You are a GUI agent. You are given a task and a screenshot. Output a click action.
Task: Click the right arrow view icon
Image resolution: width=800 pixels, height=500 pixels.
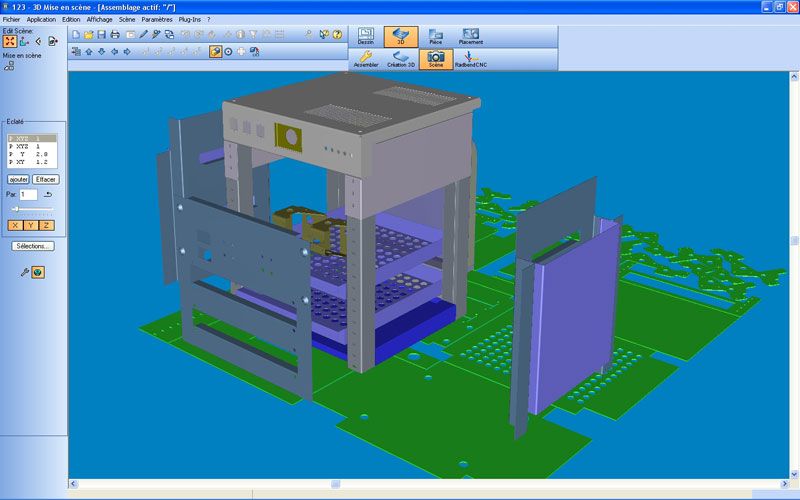[x=127, y=52]
